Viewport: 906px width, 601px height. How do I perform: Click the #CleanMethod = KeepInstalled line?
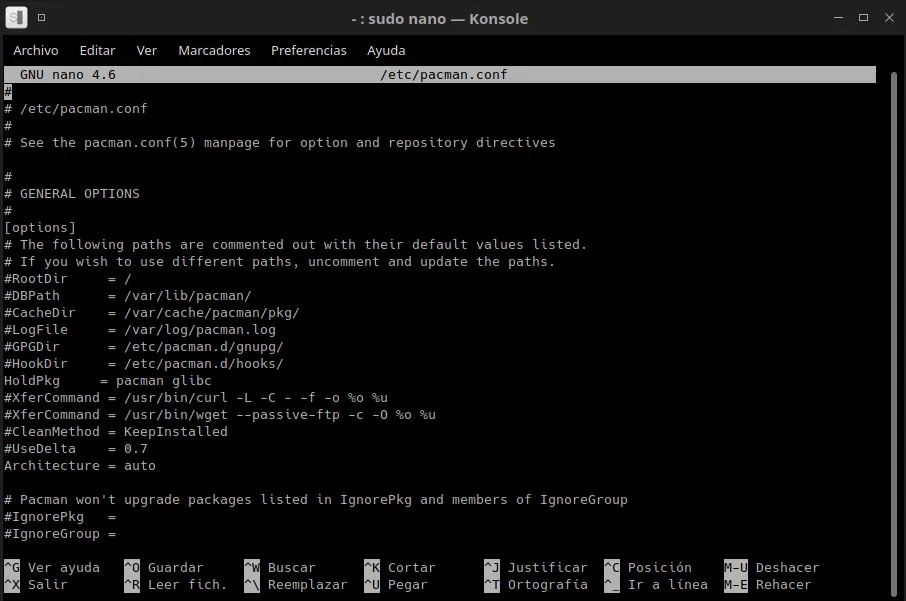pyautogui.click(x=116, y=432)
